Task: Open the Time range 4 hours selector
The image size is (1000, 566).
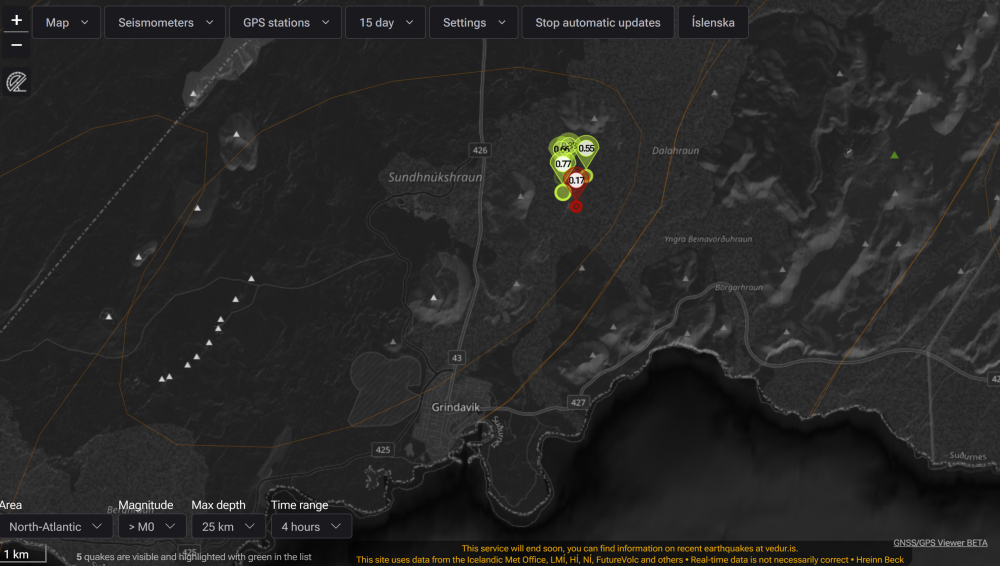Action: coord(311,526)
